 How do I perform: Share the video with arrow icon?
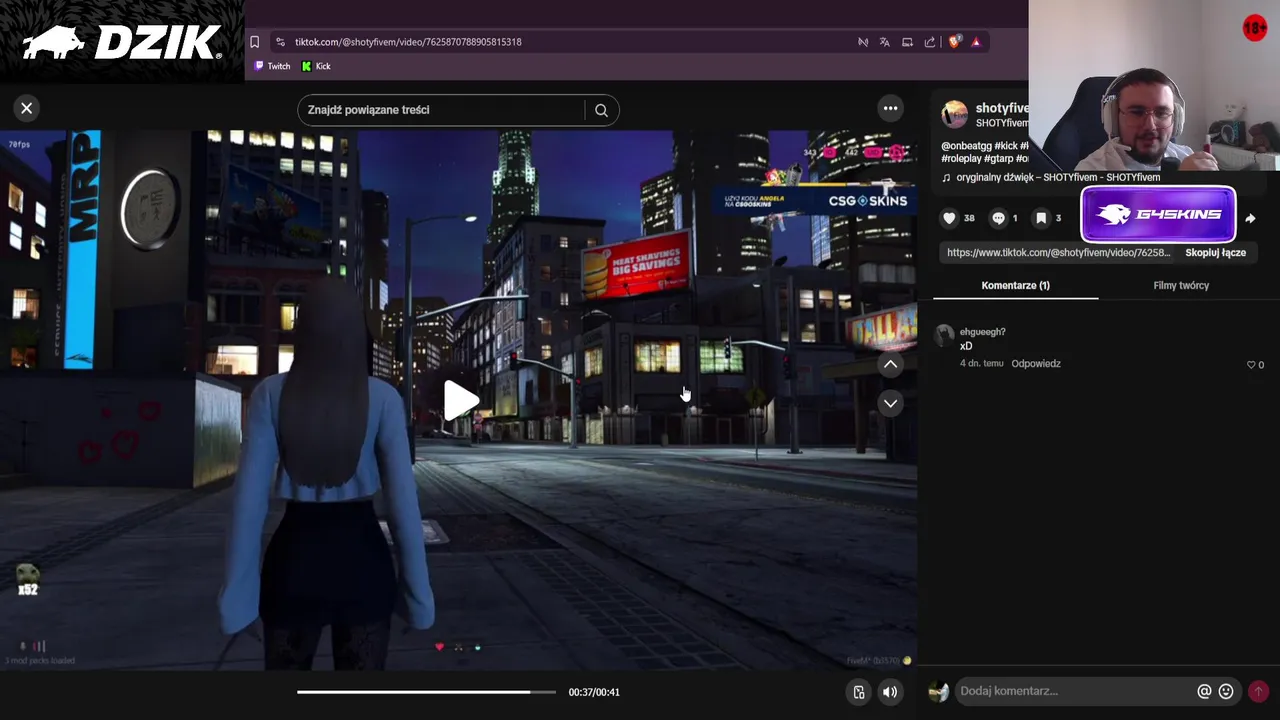click(x=1250, y=218)
